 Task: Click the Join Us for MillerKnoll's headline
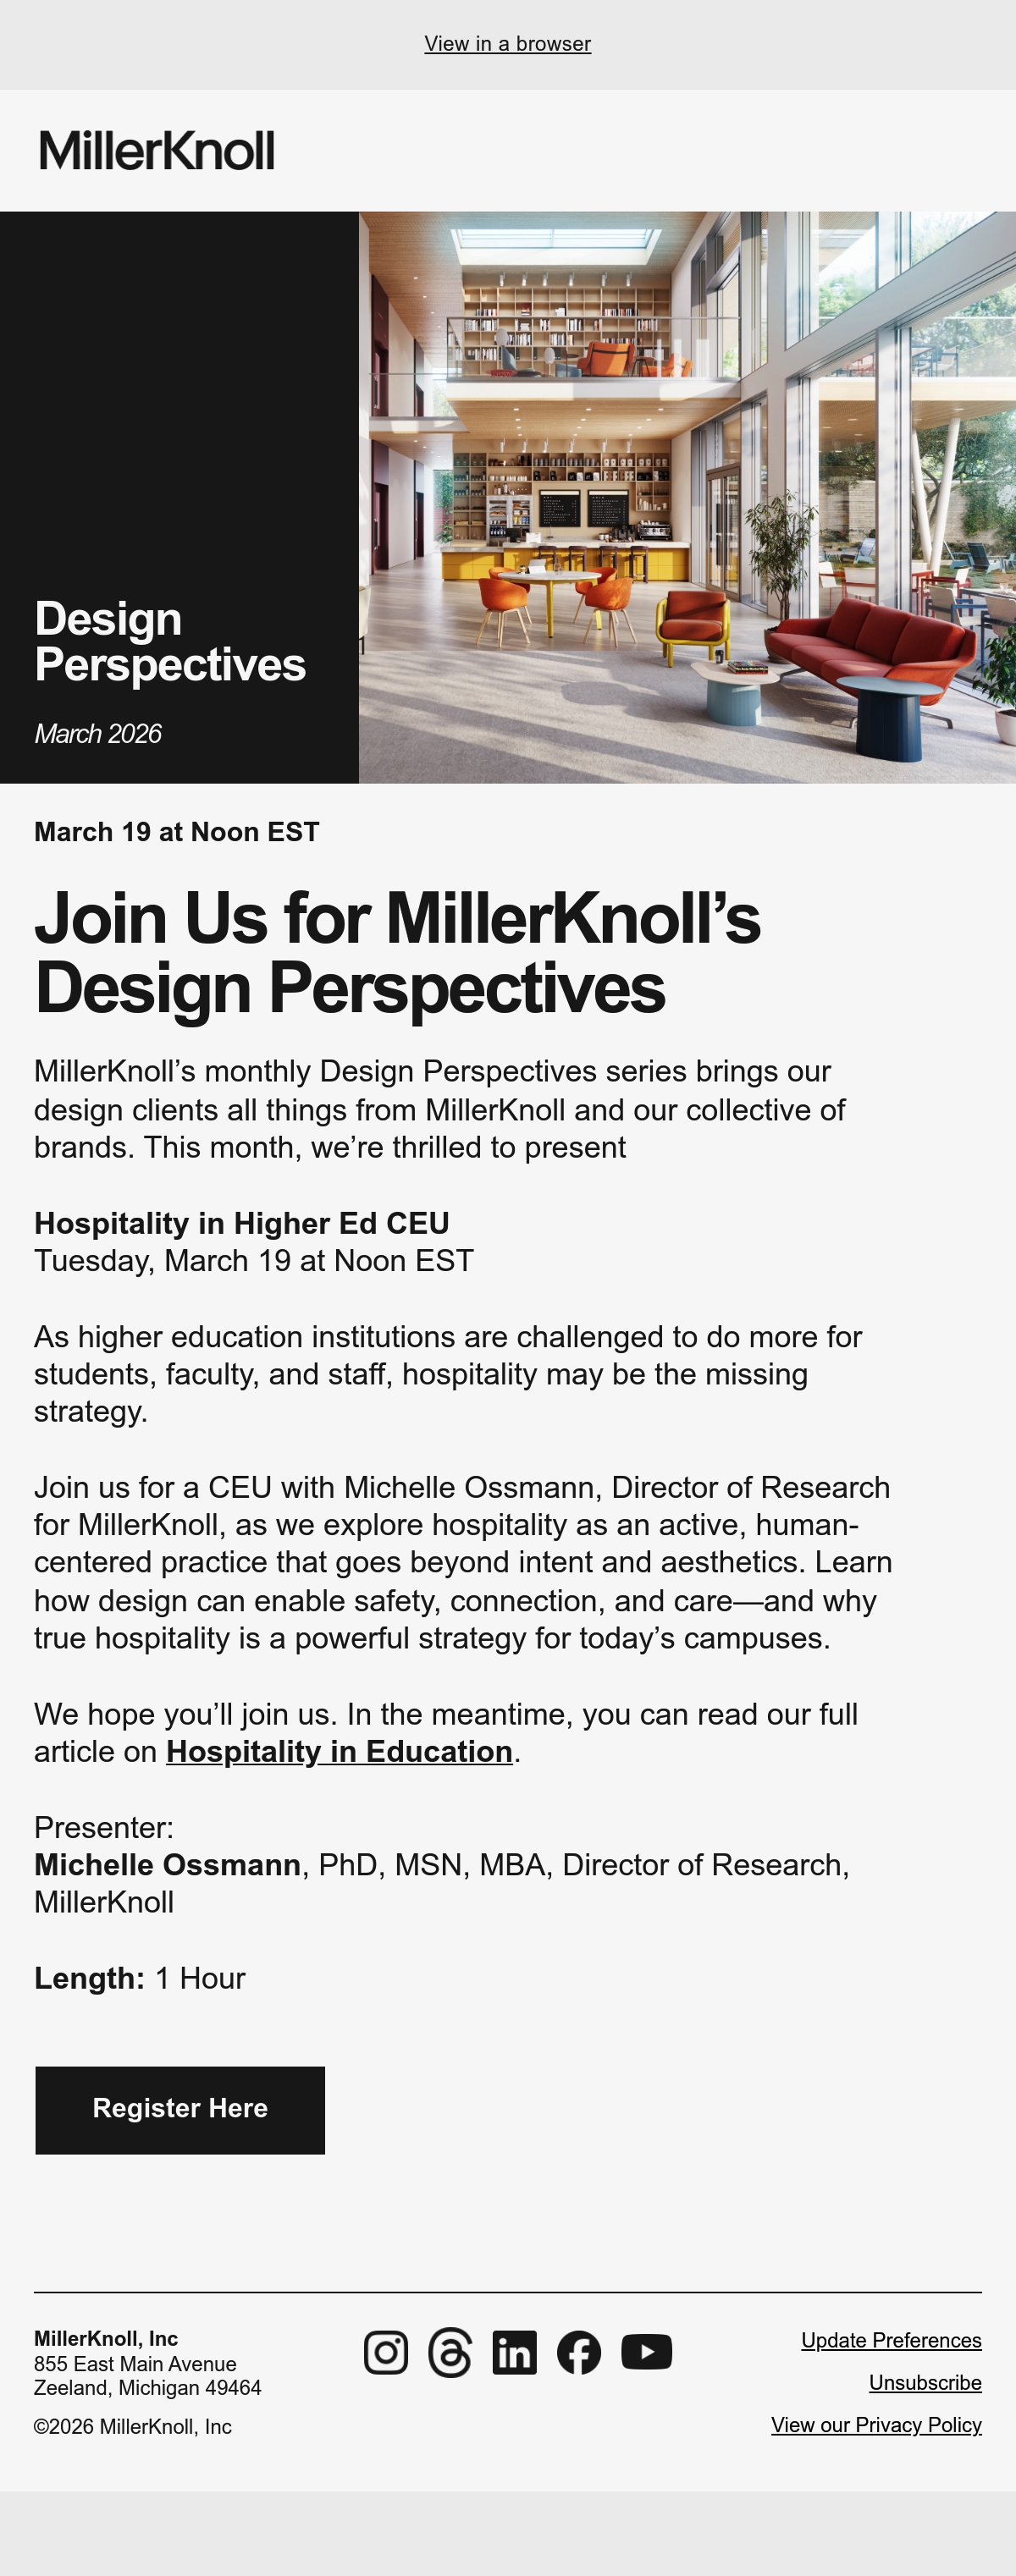coord(397,952)
